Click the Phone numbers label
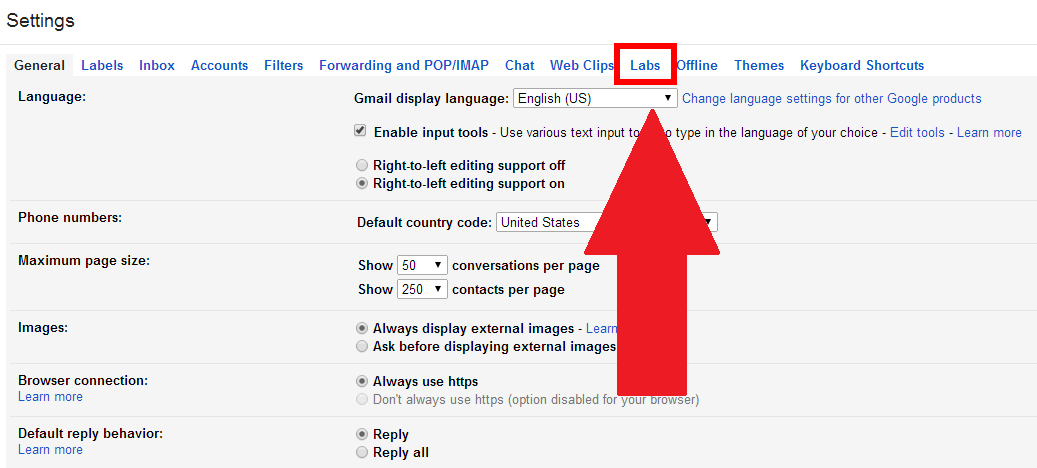The image size is (1037, 468). pos(70,217)
